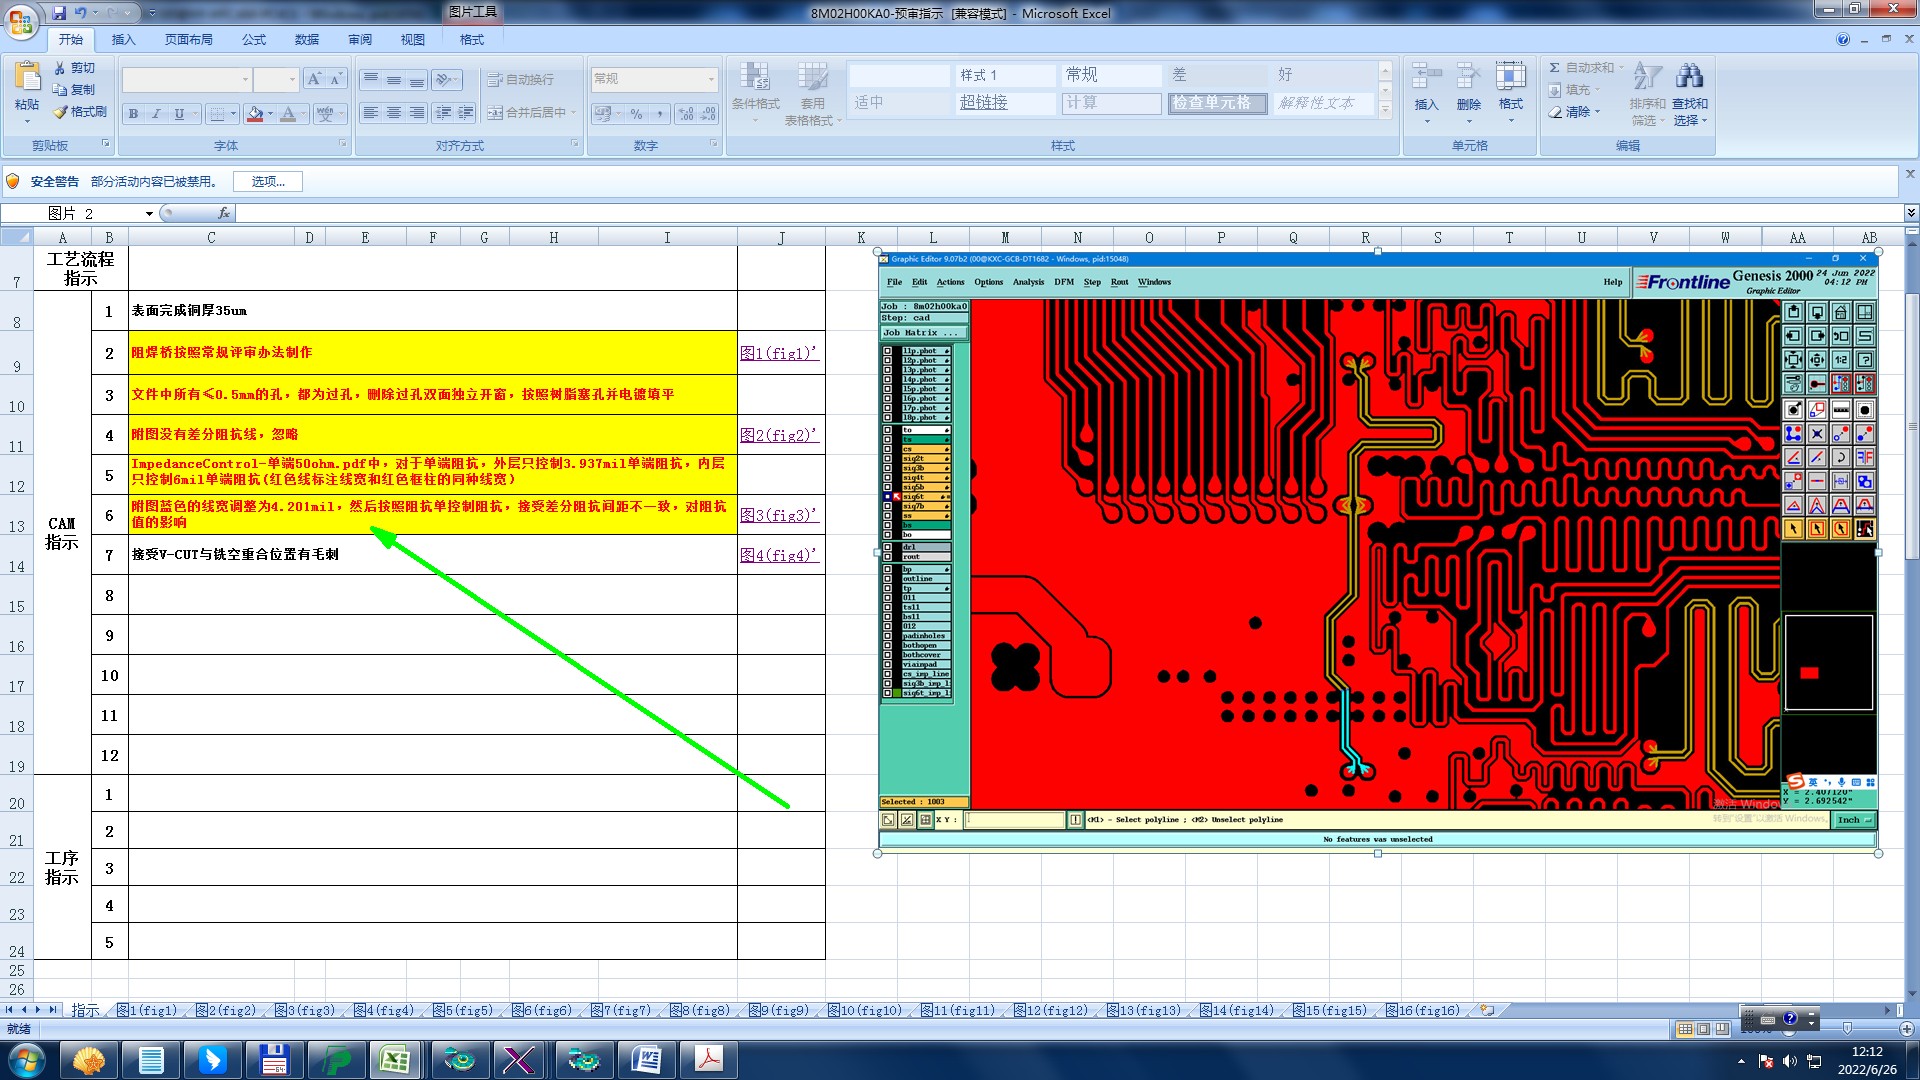Switch to the 2(fig2) sheet tab
This screenshot has width=1920, height=1080.
225,1010
